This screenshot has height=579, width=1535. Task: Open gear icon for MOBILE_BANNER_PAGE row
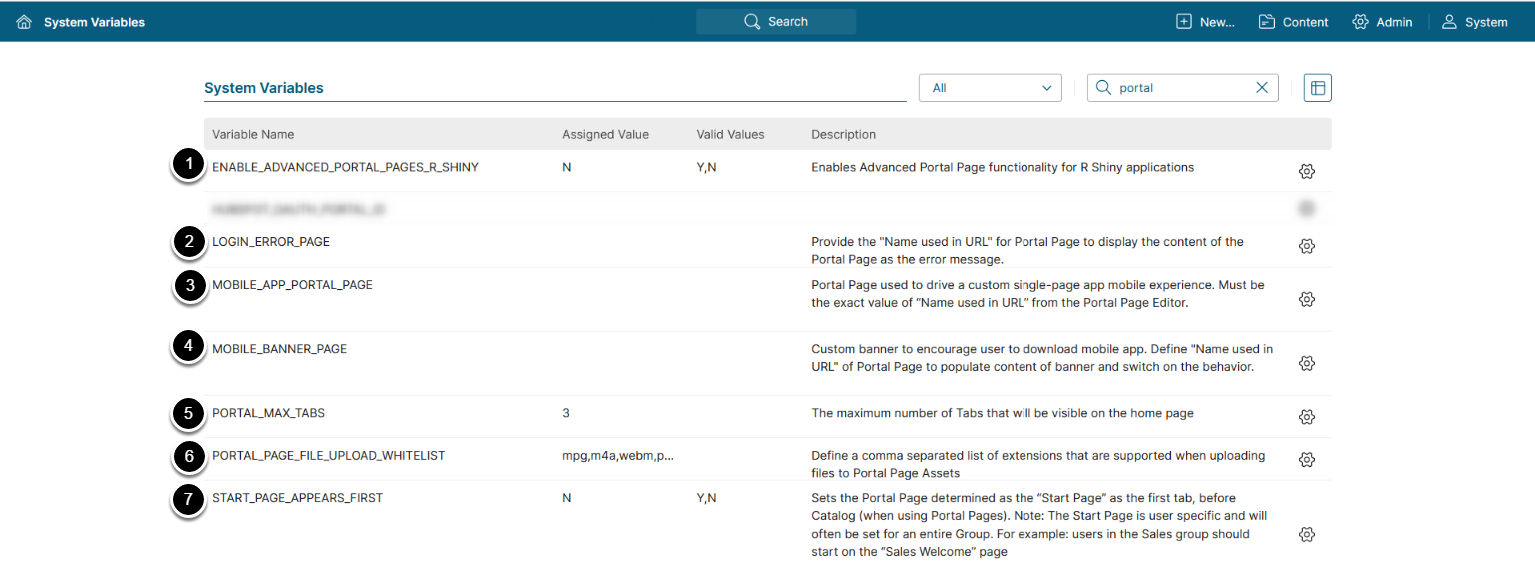point(1306,363)
